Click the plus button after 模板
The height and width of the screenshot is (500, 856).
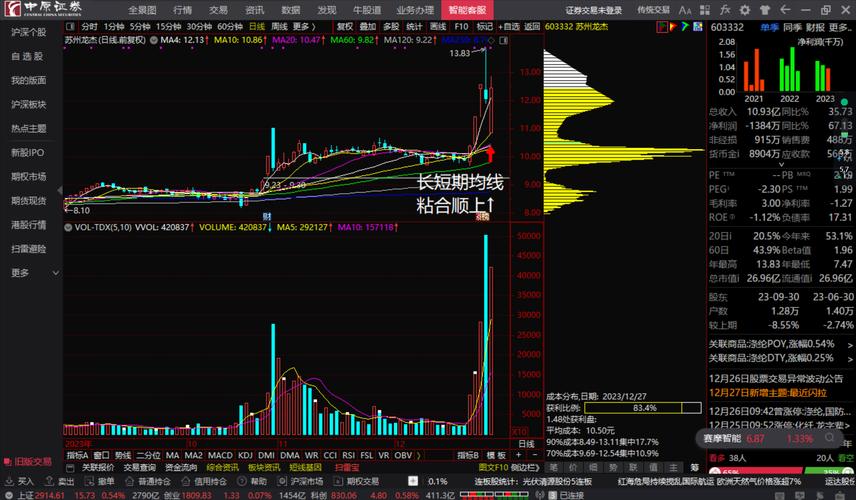519,455
